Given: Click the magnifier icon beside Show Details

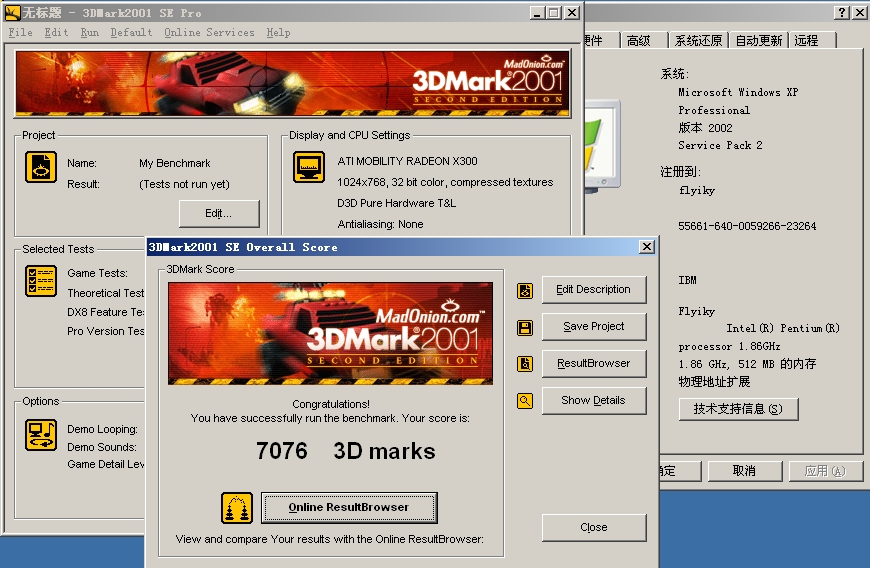Looking at the screenshot, I should point(525,400).
